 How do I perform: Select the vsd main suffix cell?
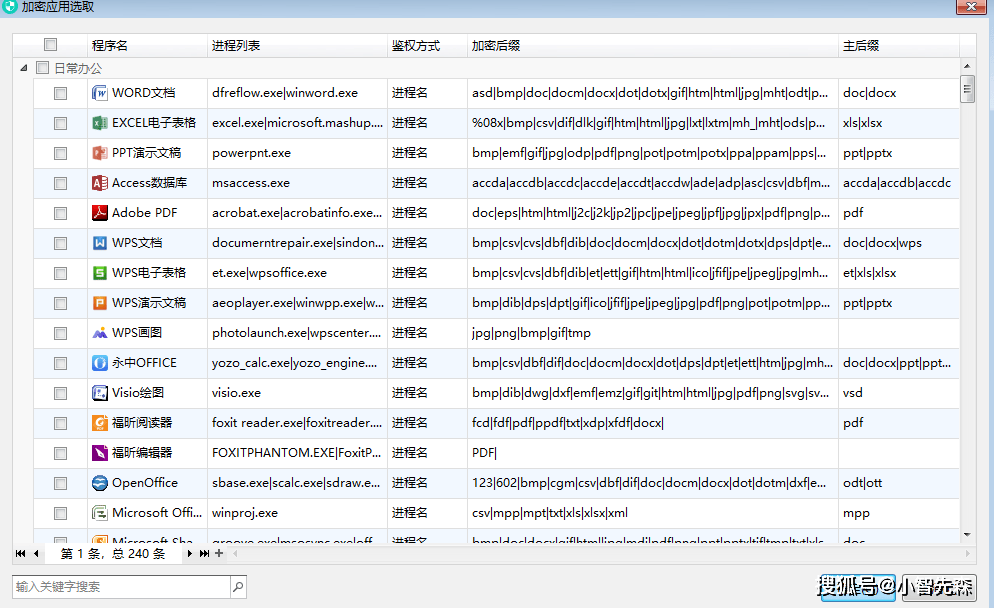click(899, 393)
